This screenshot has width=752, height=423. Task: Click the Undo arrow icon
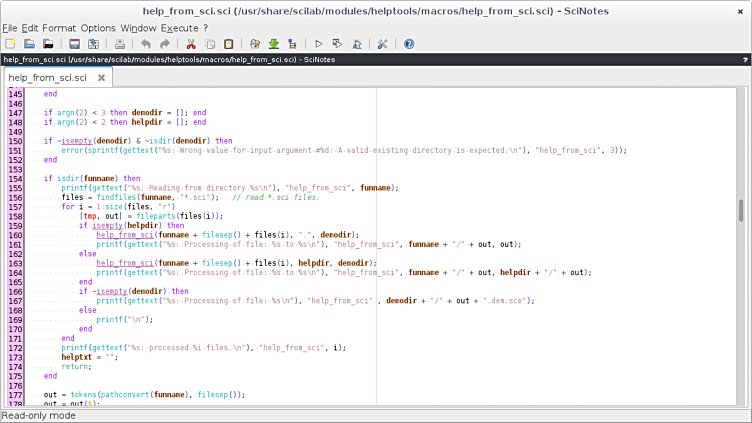[146, 44]
